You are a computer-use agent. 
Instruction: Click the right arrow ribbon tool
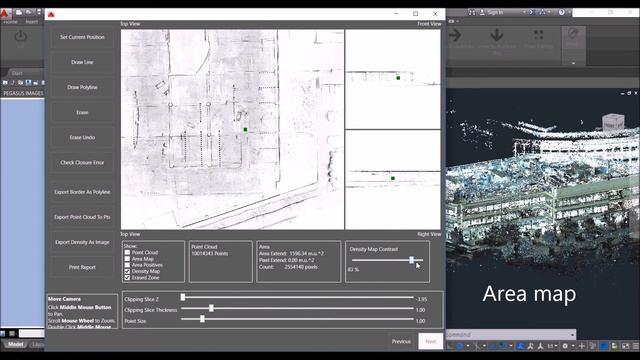click(x=455, y=35)
